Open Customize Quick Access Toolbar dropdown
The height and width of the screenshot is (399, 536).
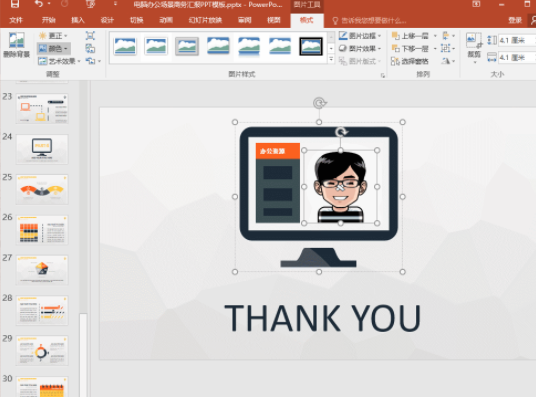click(115, 4)
